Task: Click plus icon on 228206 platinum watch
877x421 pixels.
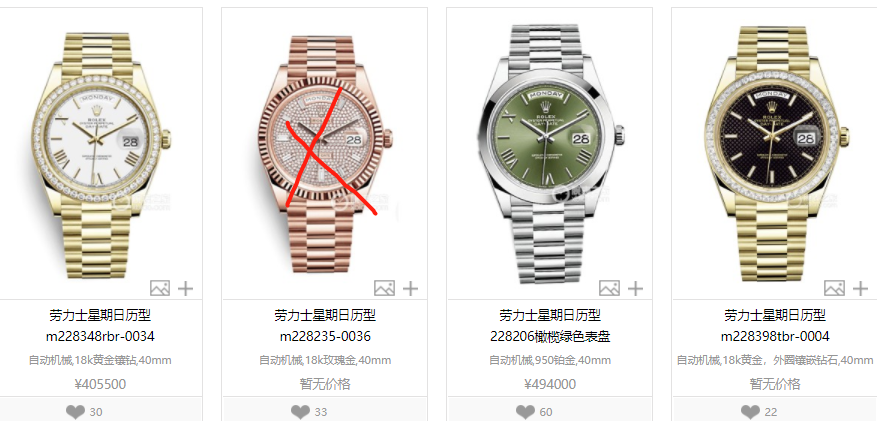Action: [635, 288]
